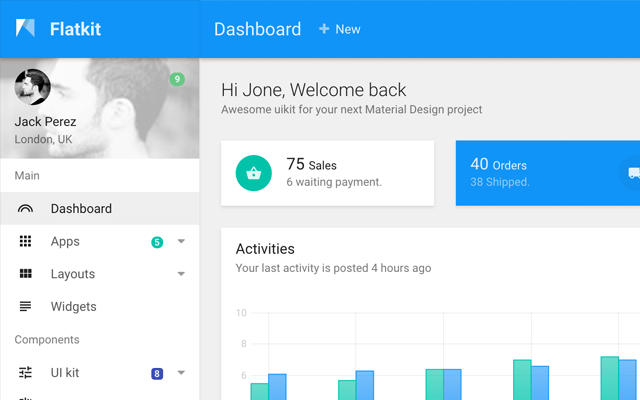Select Dashboard in the sidebar menu

[x=81, y=209]
